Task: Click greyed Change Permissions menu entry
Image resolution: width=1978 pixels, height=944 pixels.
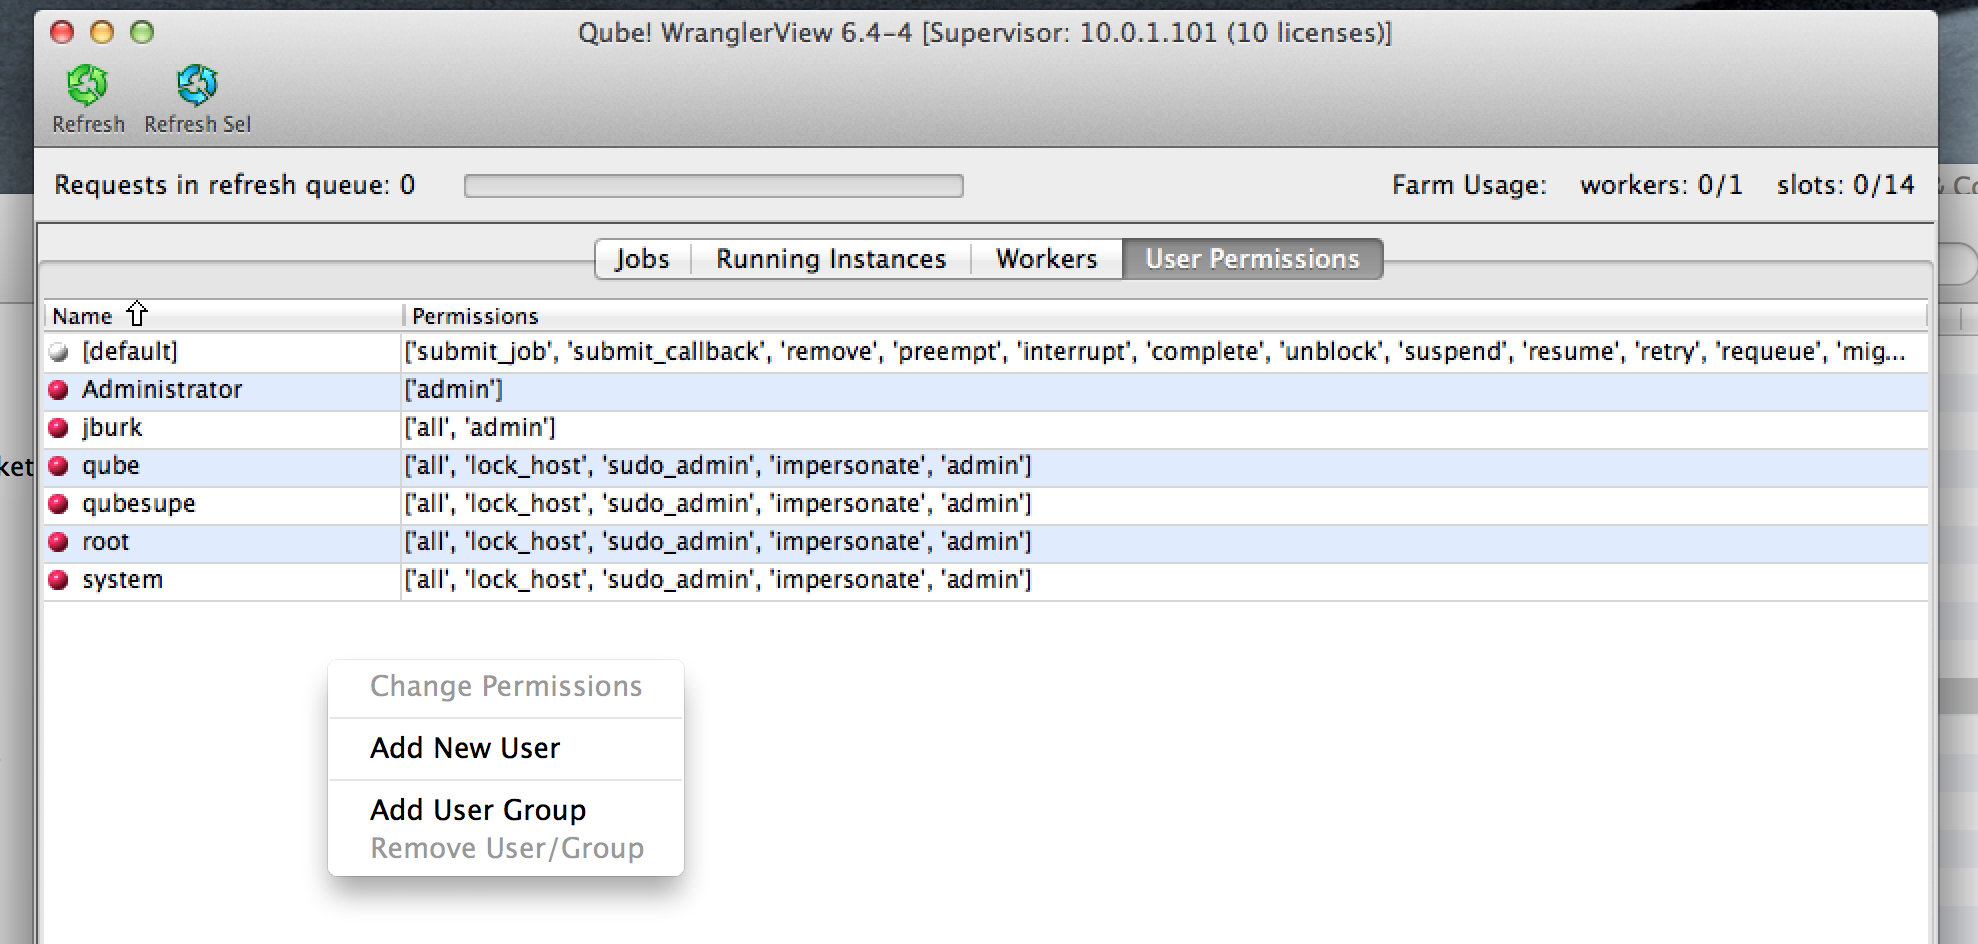Action: point(506,686)
